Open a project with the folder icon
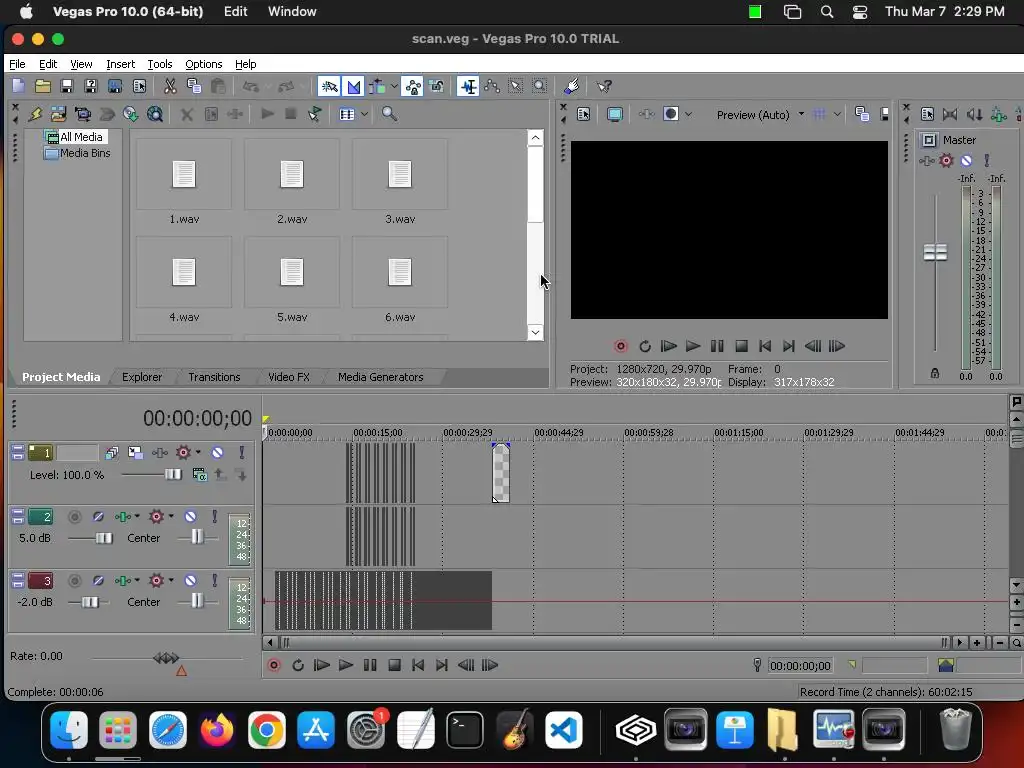The height and width of the screenshot is (768, 1024). pos(42,86)
